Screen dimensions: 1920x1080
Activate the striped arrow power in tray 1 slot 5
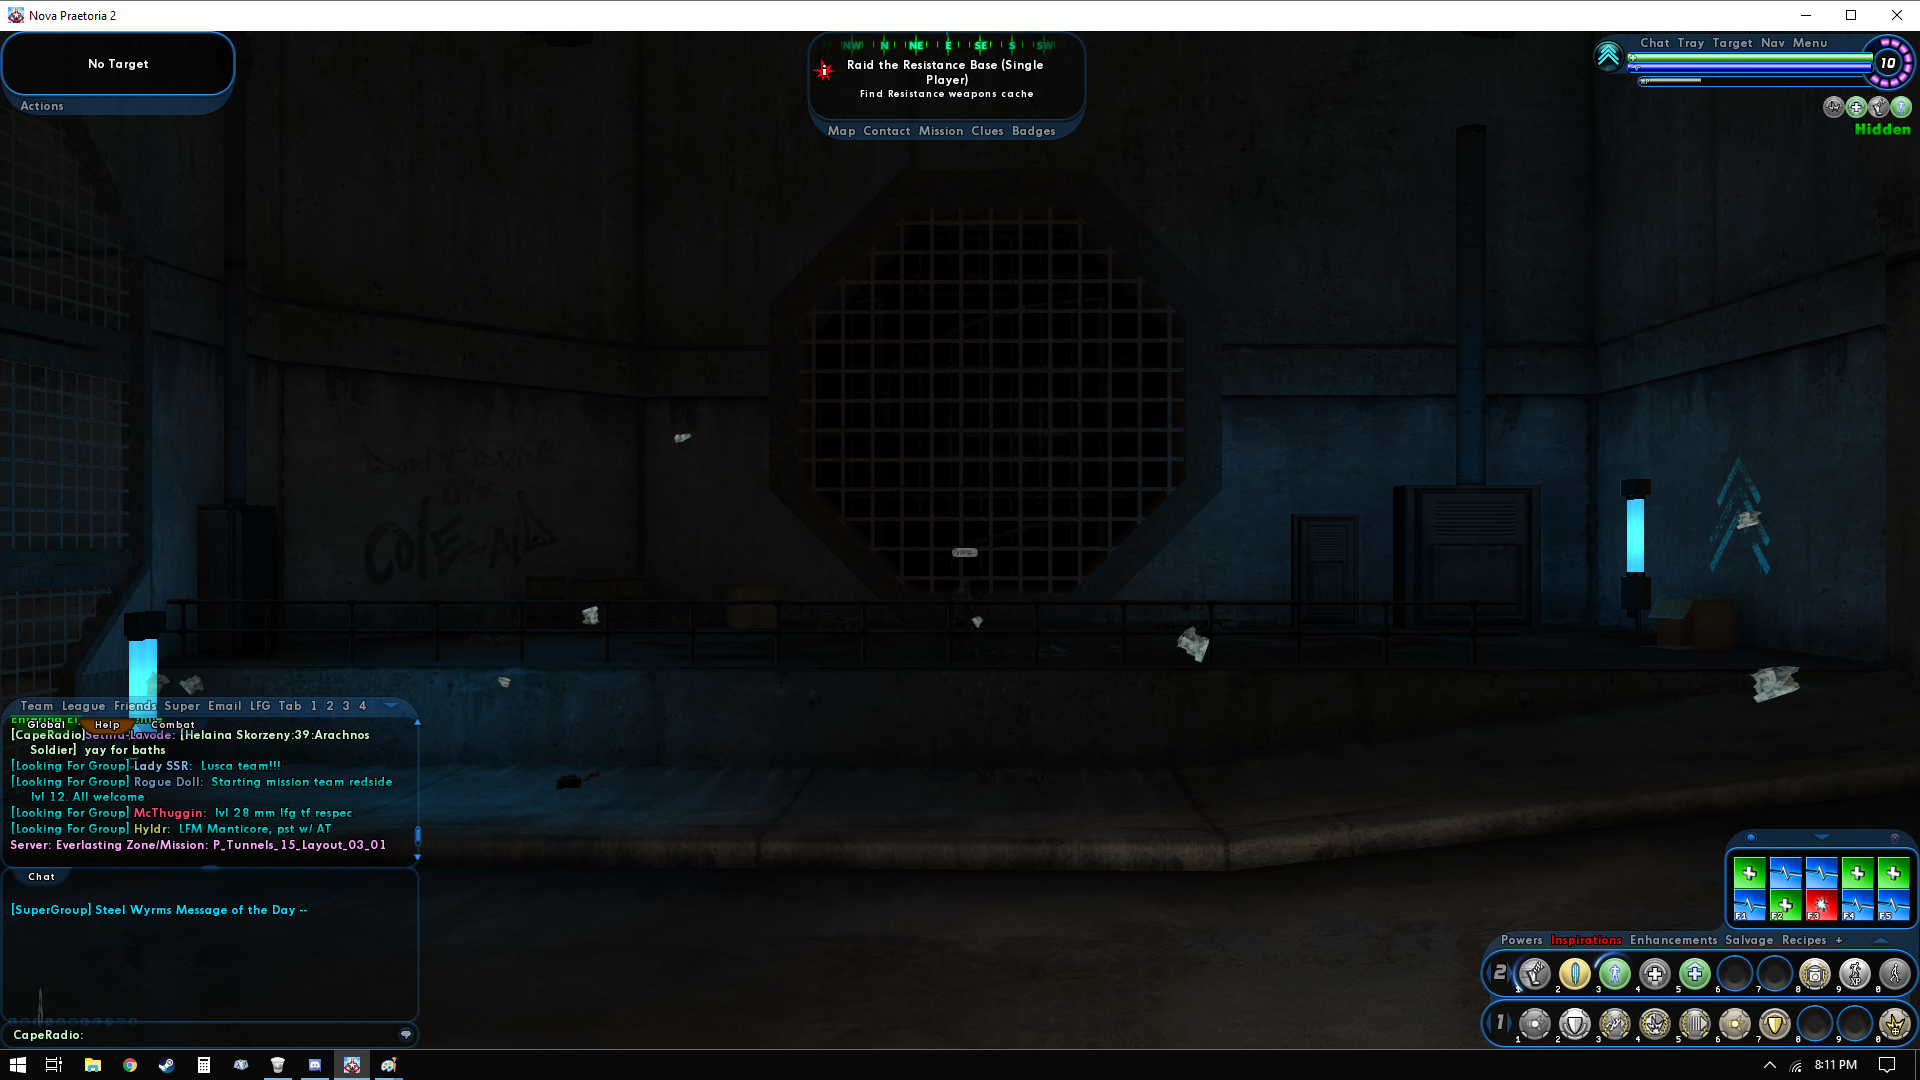[x=1695, y=1024]
